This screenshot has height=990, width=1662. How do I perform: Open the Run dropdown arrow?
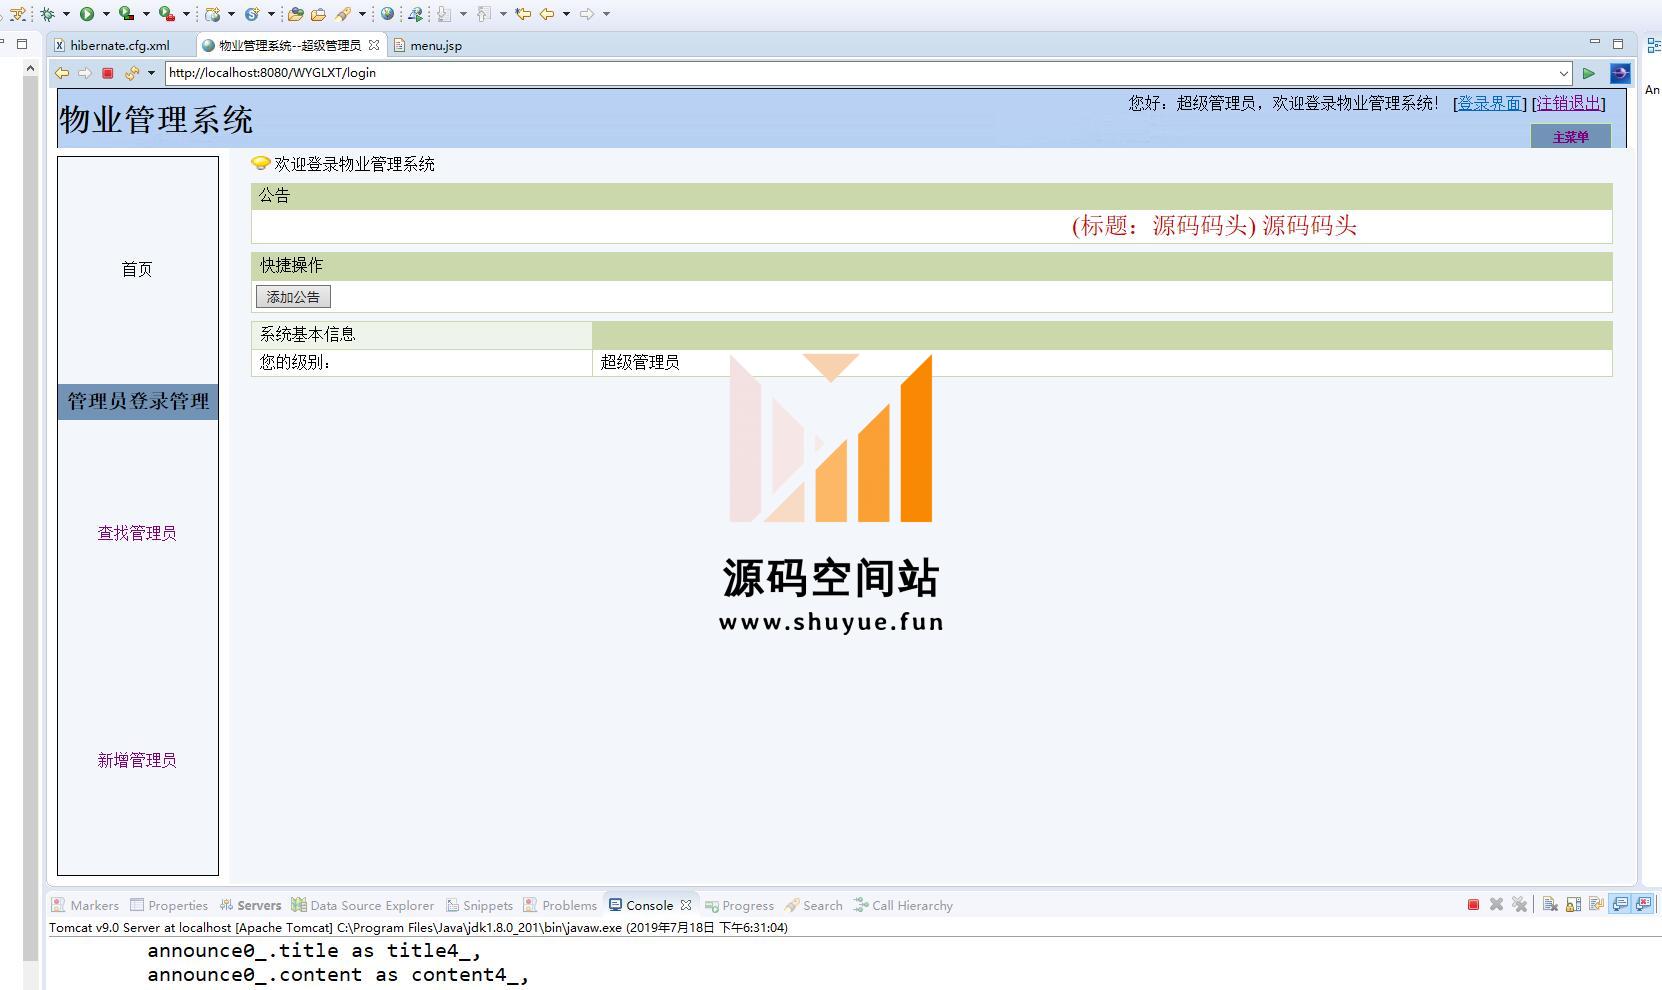tap(106, 14)
